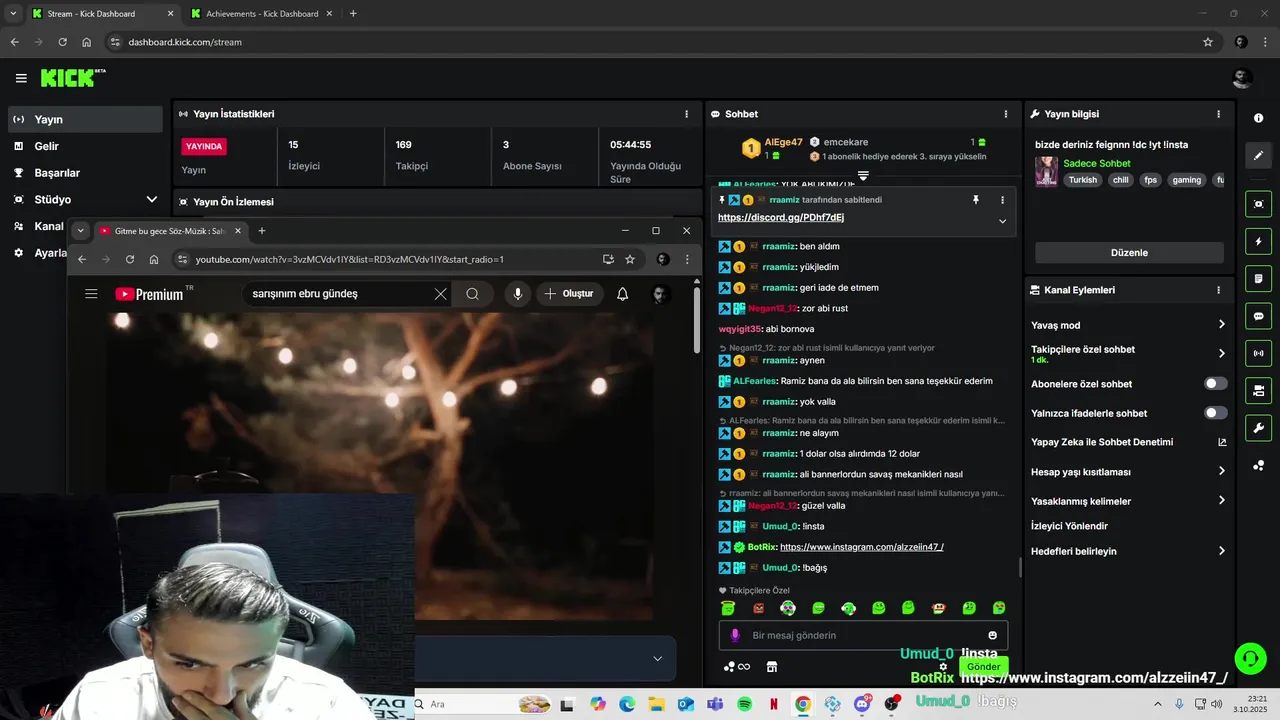Viewport: 1280px width, 720px height.
Task: Click the Düzenle button
Action: click(x=1129, y=253)
